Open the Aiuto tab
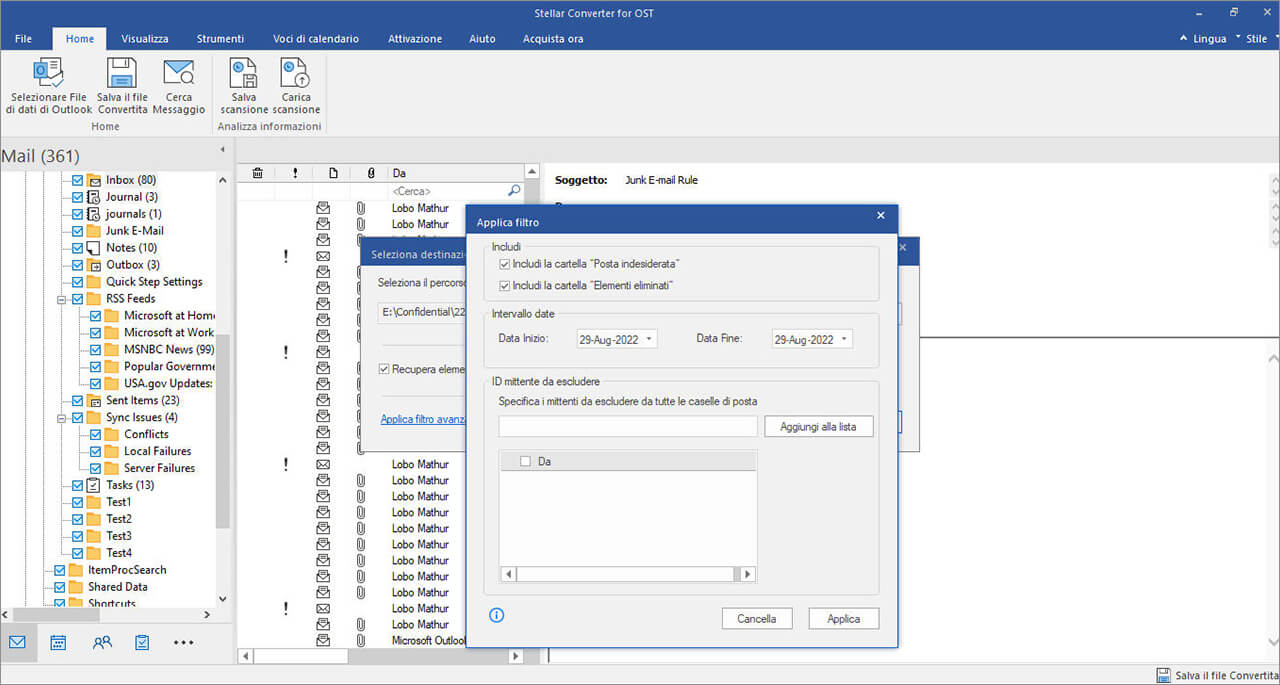 coord(482,38)
